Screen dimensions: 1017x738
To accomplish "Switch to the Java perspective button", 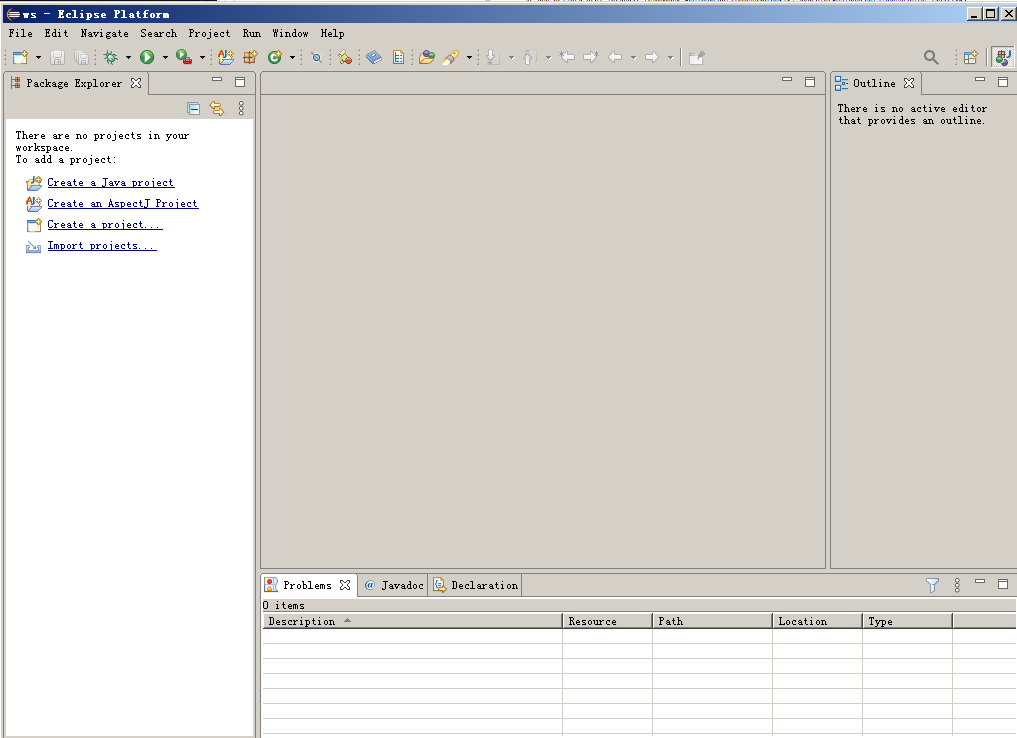I will [x=1002, y=57].
